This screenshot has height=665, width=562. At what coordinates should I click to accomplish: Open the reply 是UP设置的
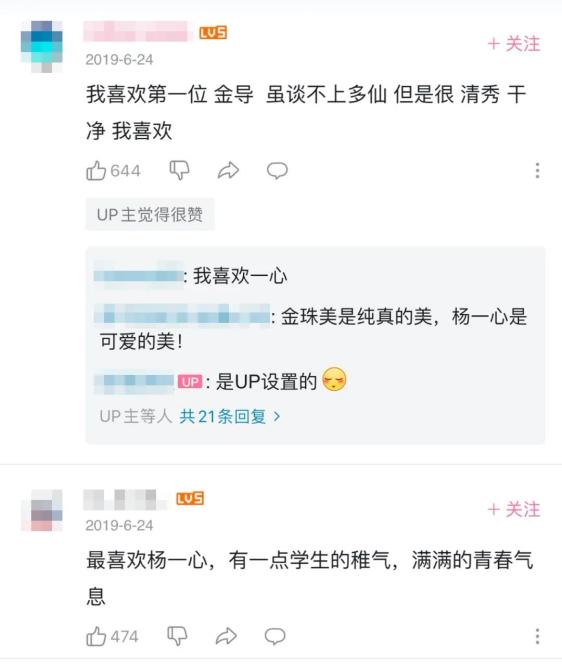(220, 381)
